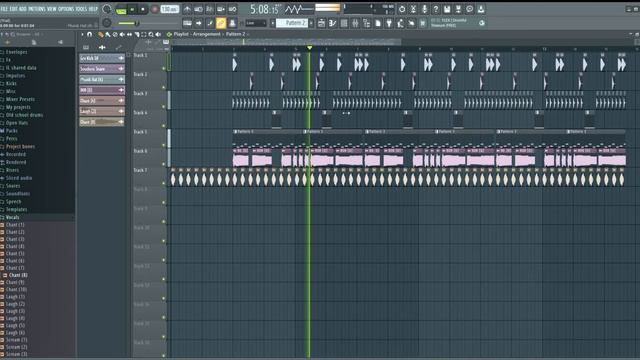Toggle the record button

click(x=155, y=9)
